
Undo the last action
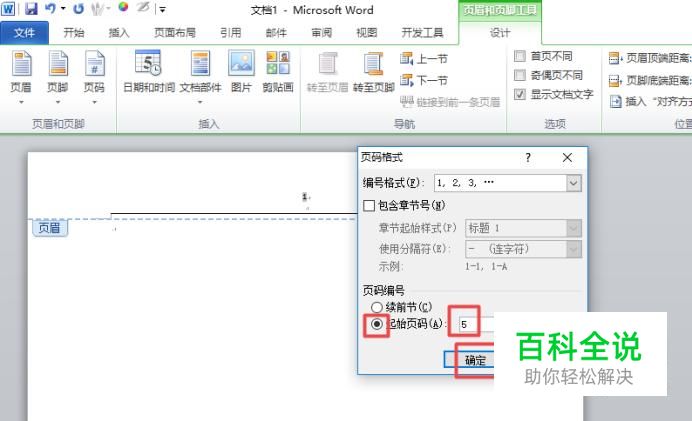coord(51,9)
